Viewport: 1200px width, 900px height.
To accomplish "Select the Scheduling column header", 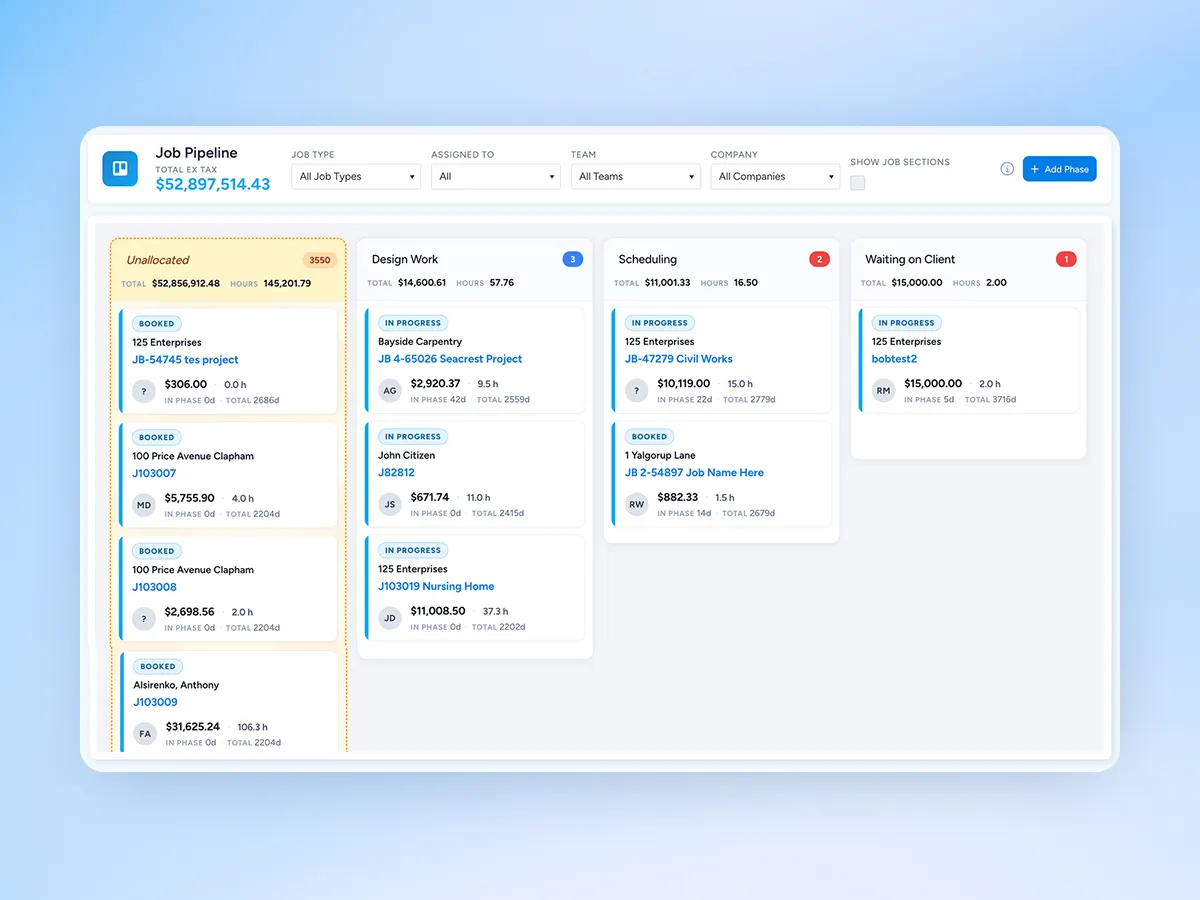I will pyautogui.click(x=721, y=270).
